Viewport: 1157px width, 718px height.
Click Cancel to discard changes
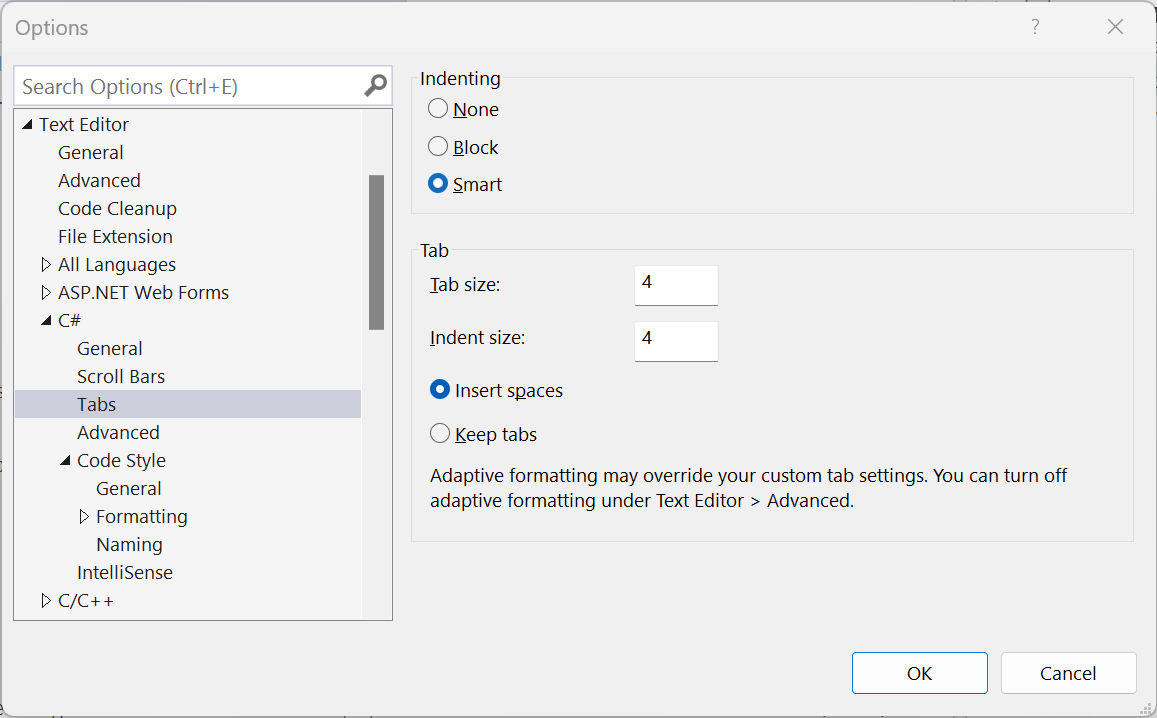click(x=1068, y=673)
